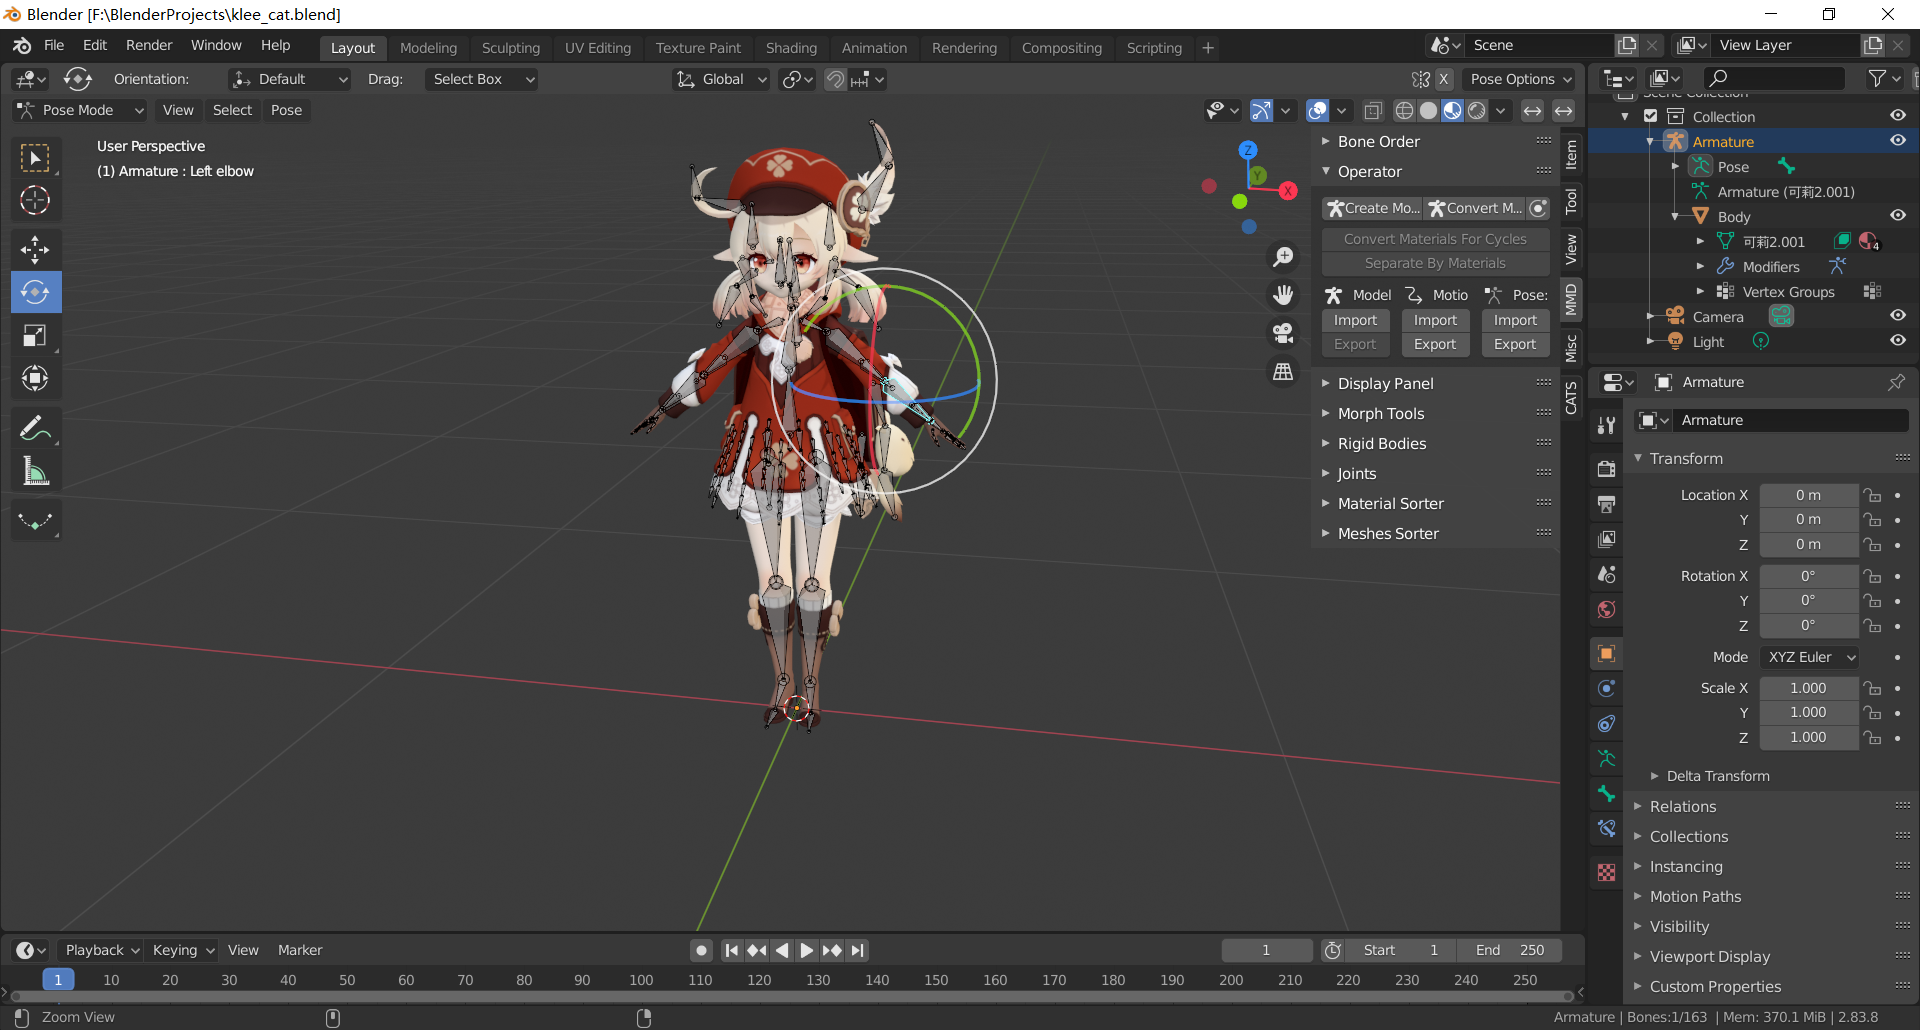Select the Annotate pencil tool
Image resolution: width=1920 pixels, height=1030 pixels.
[35, 429]
